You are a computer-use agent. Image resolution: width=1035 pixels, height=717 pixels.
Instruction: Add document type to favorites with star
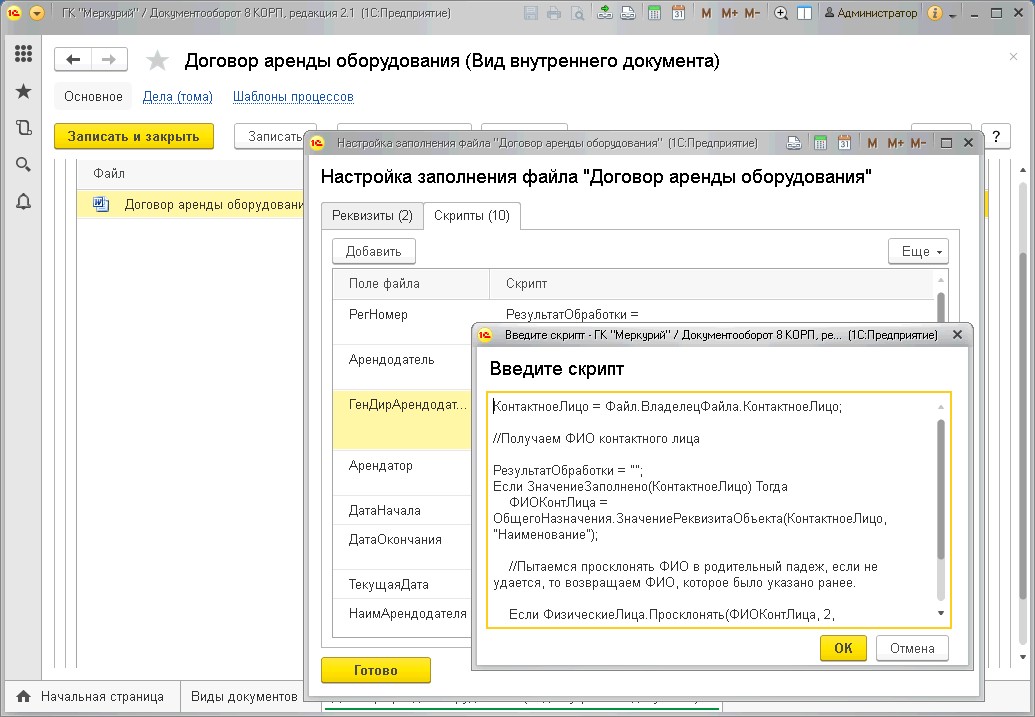pyautogui.click(x=157, y=61)
